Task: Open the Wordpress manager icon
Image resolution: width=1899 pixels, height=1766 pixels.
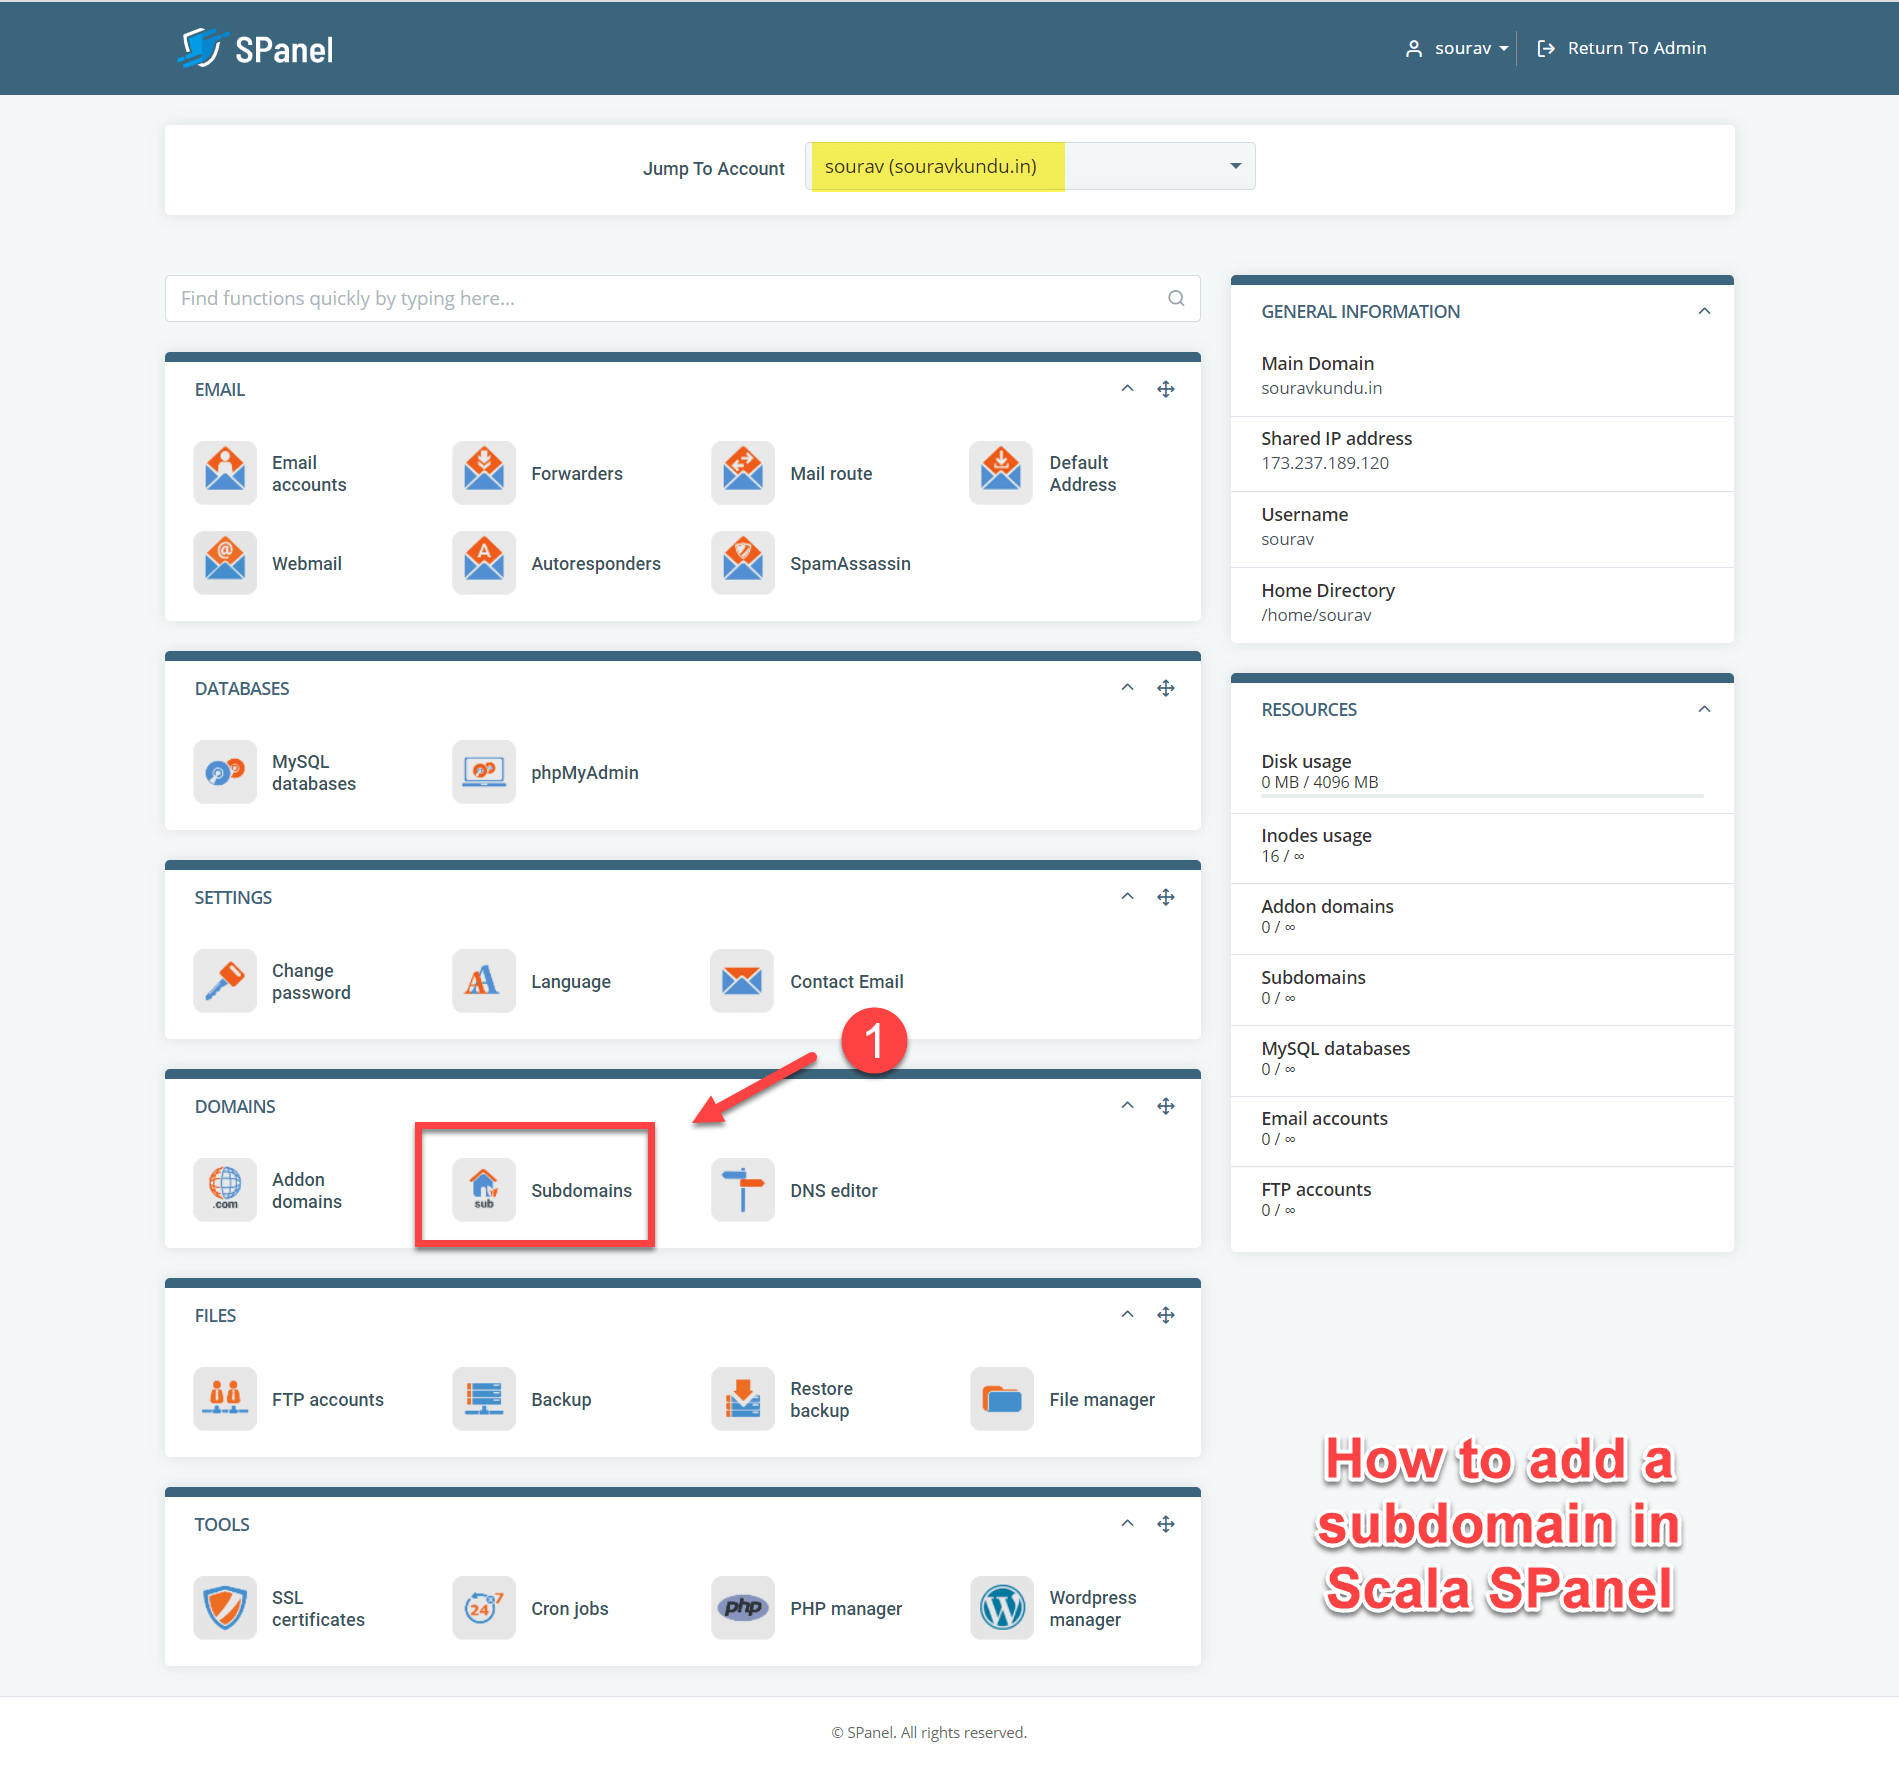Action: tap(1001, 1608)
